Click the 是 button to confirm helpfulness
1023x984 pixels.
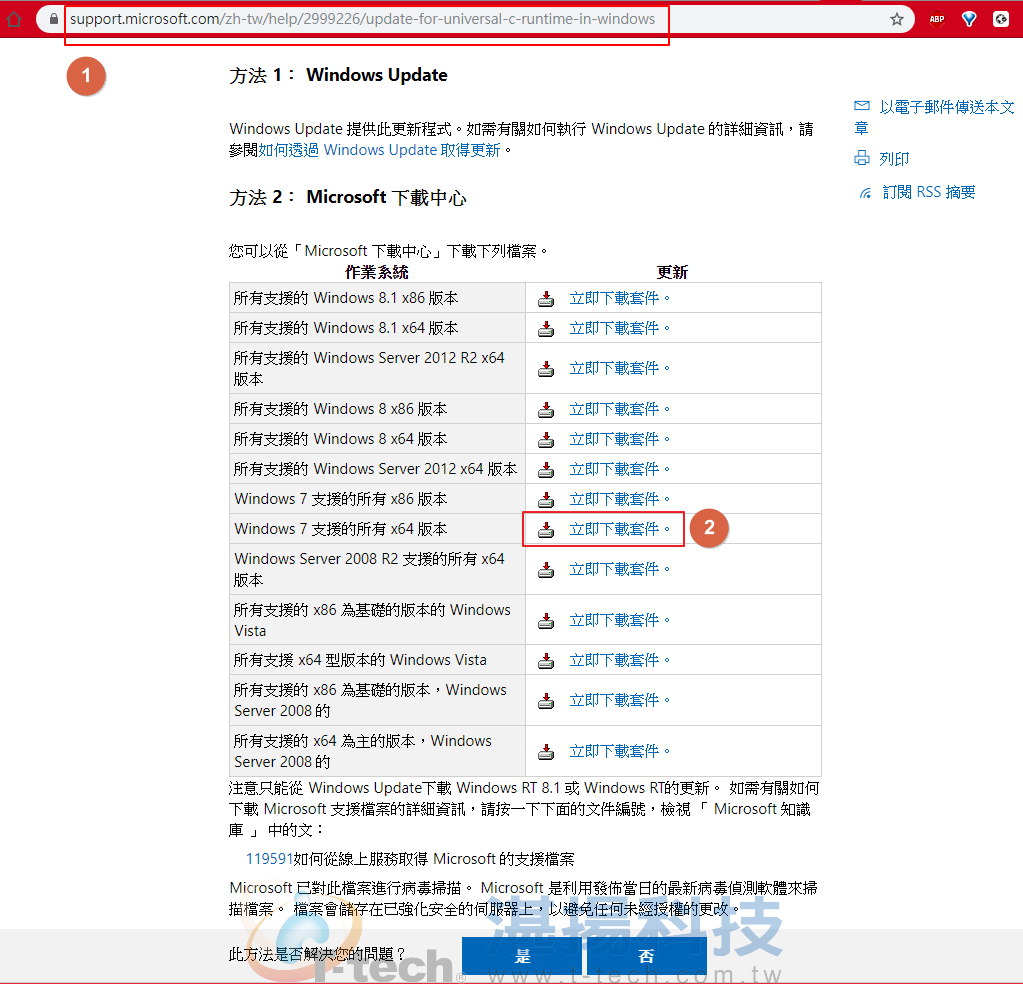coord(522,956)
